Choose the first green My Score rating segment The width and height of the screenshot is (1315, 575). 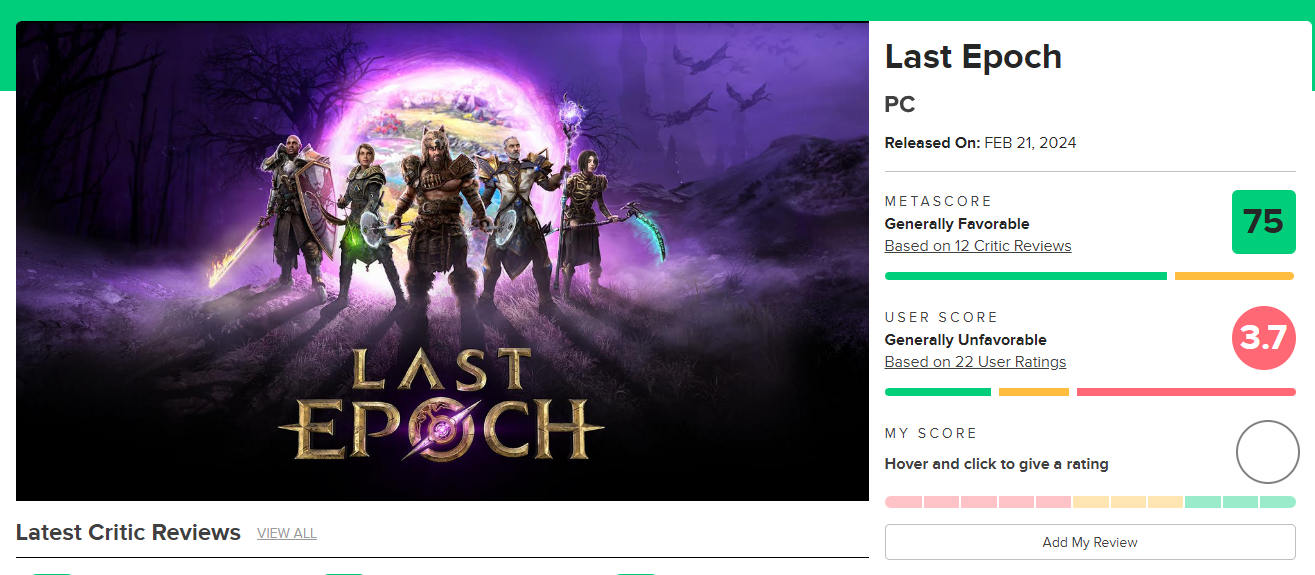(x=1203, y=502)
